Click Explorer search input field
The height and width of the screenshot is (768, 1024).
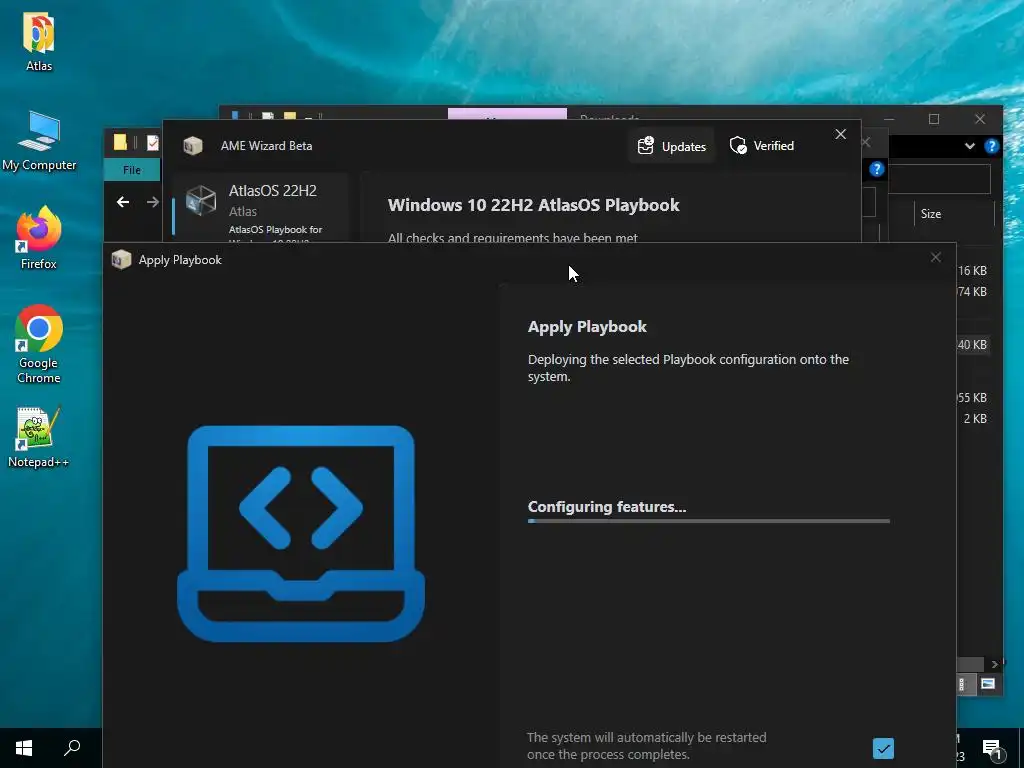tap(939, 179)
